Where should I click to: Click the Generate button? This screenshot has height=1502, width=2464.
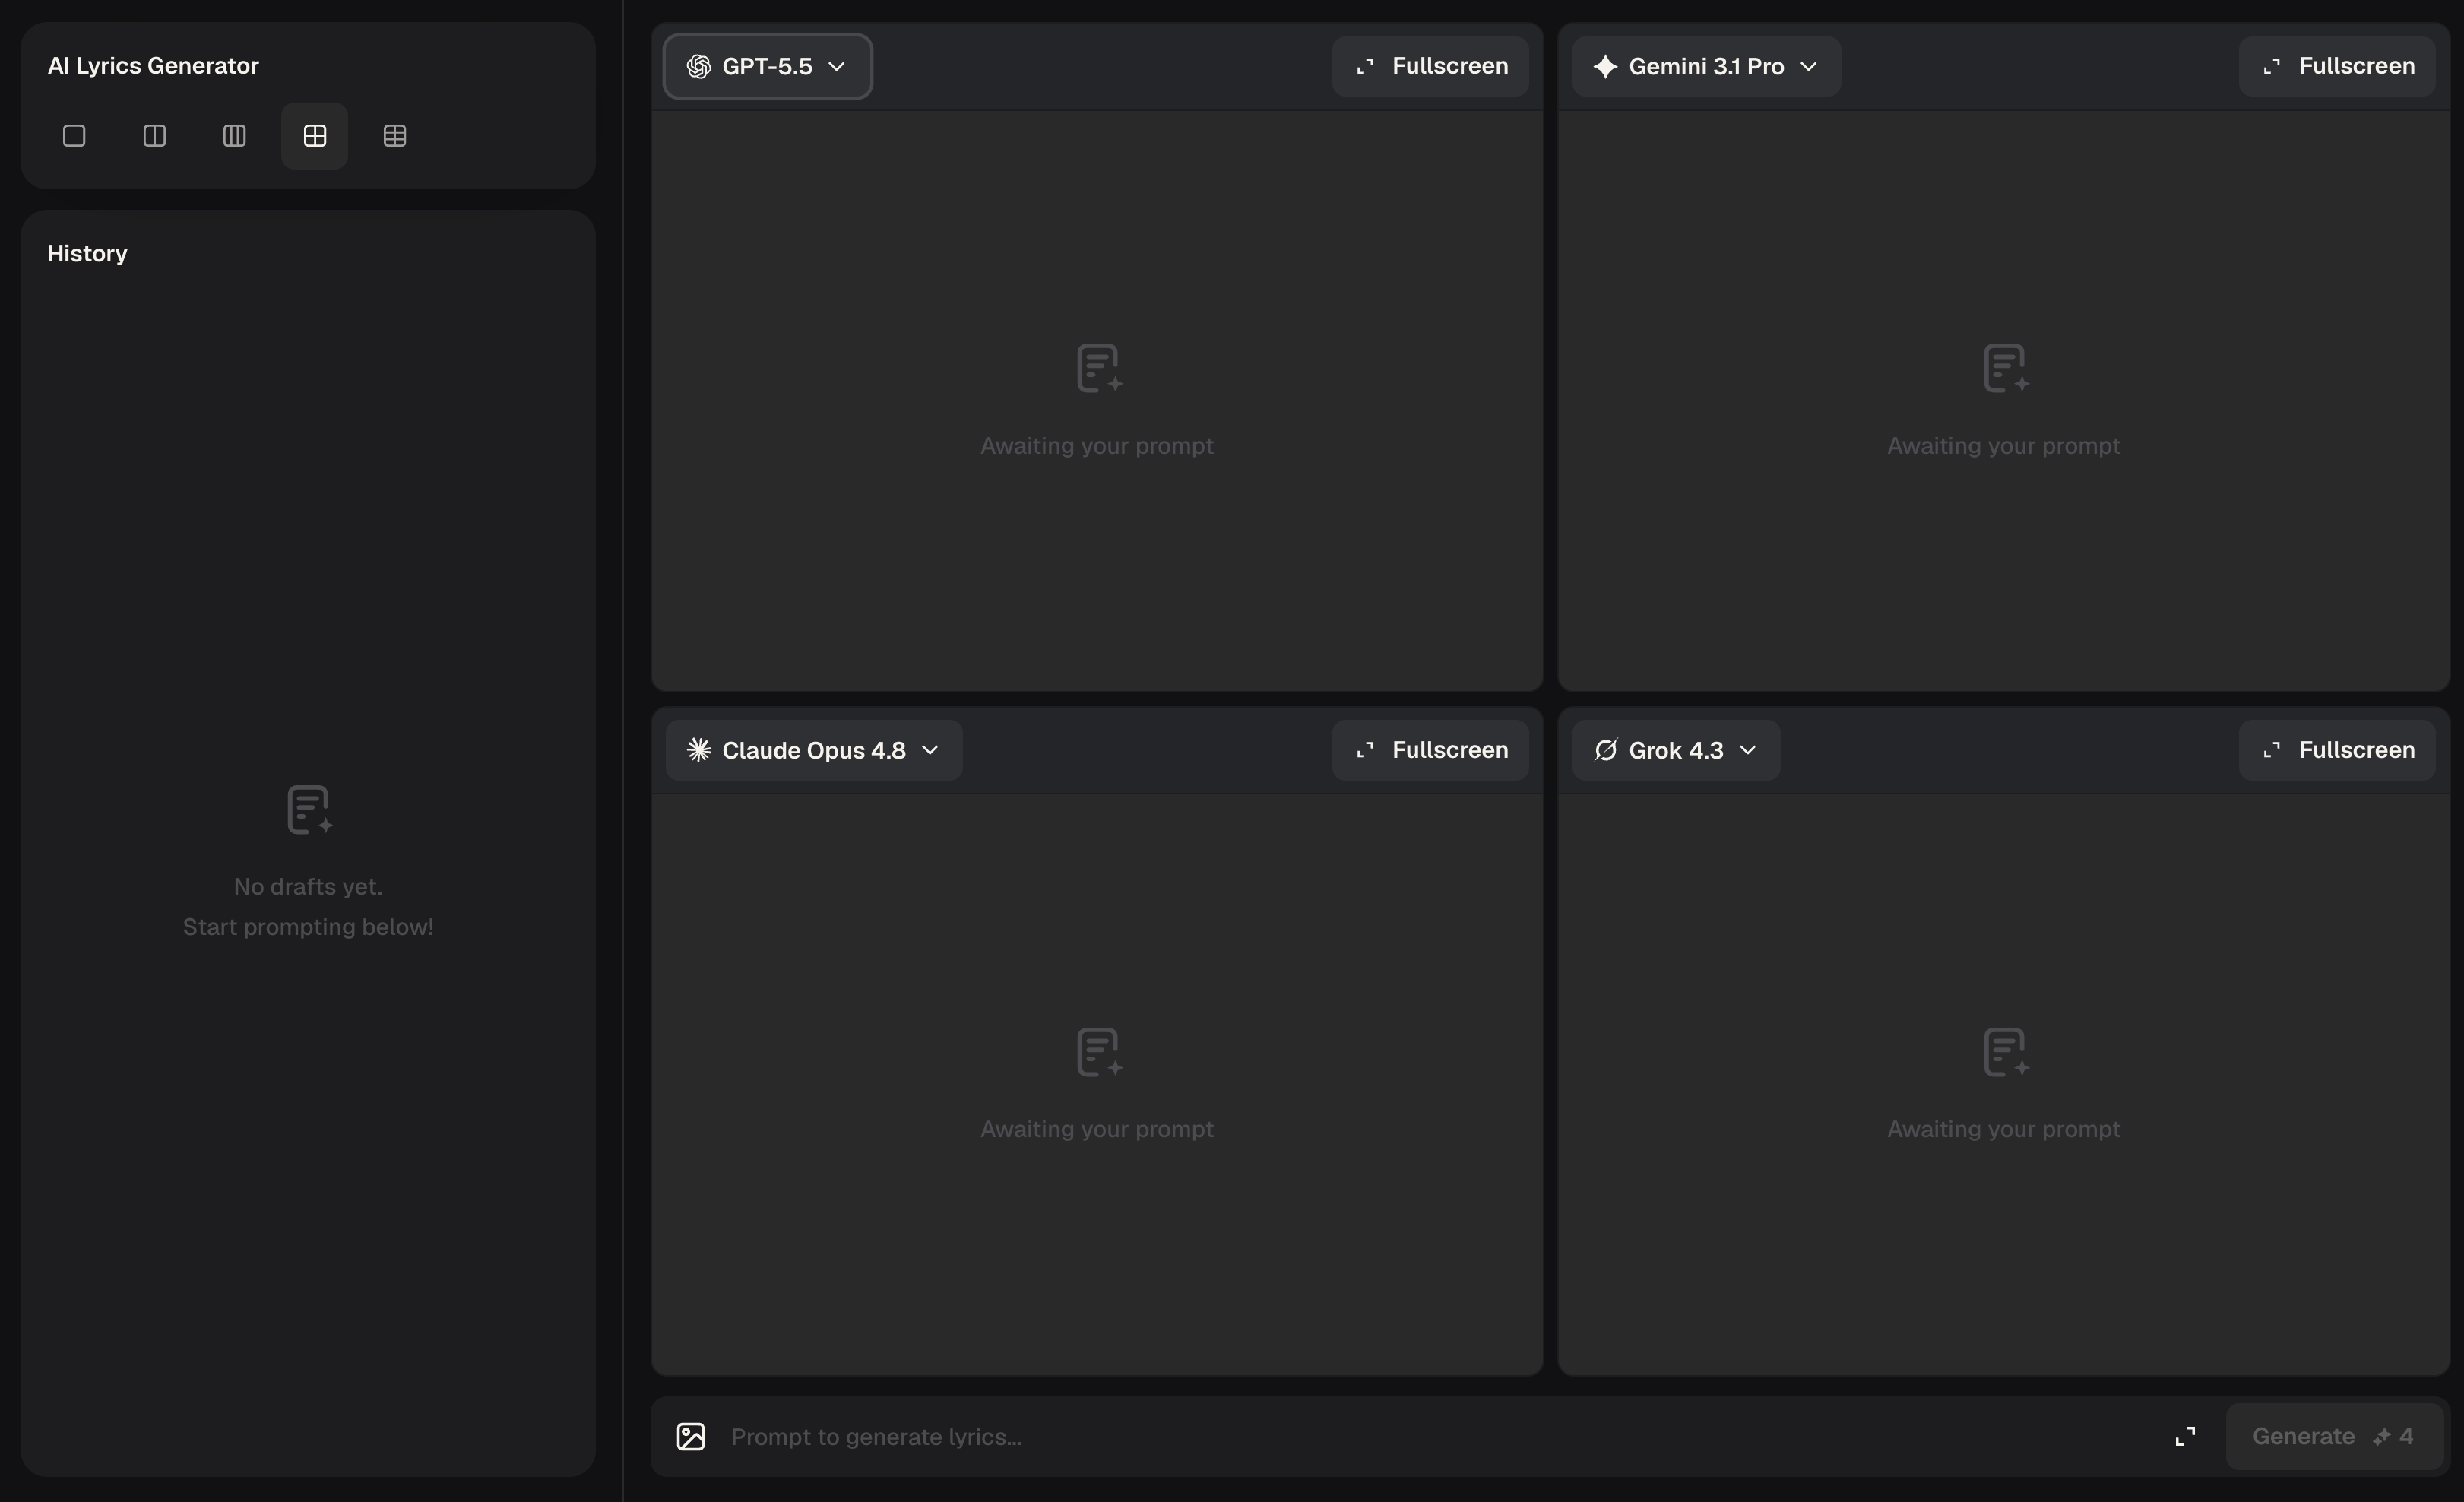pos(2334,1436)
